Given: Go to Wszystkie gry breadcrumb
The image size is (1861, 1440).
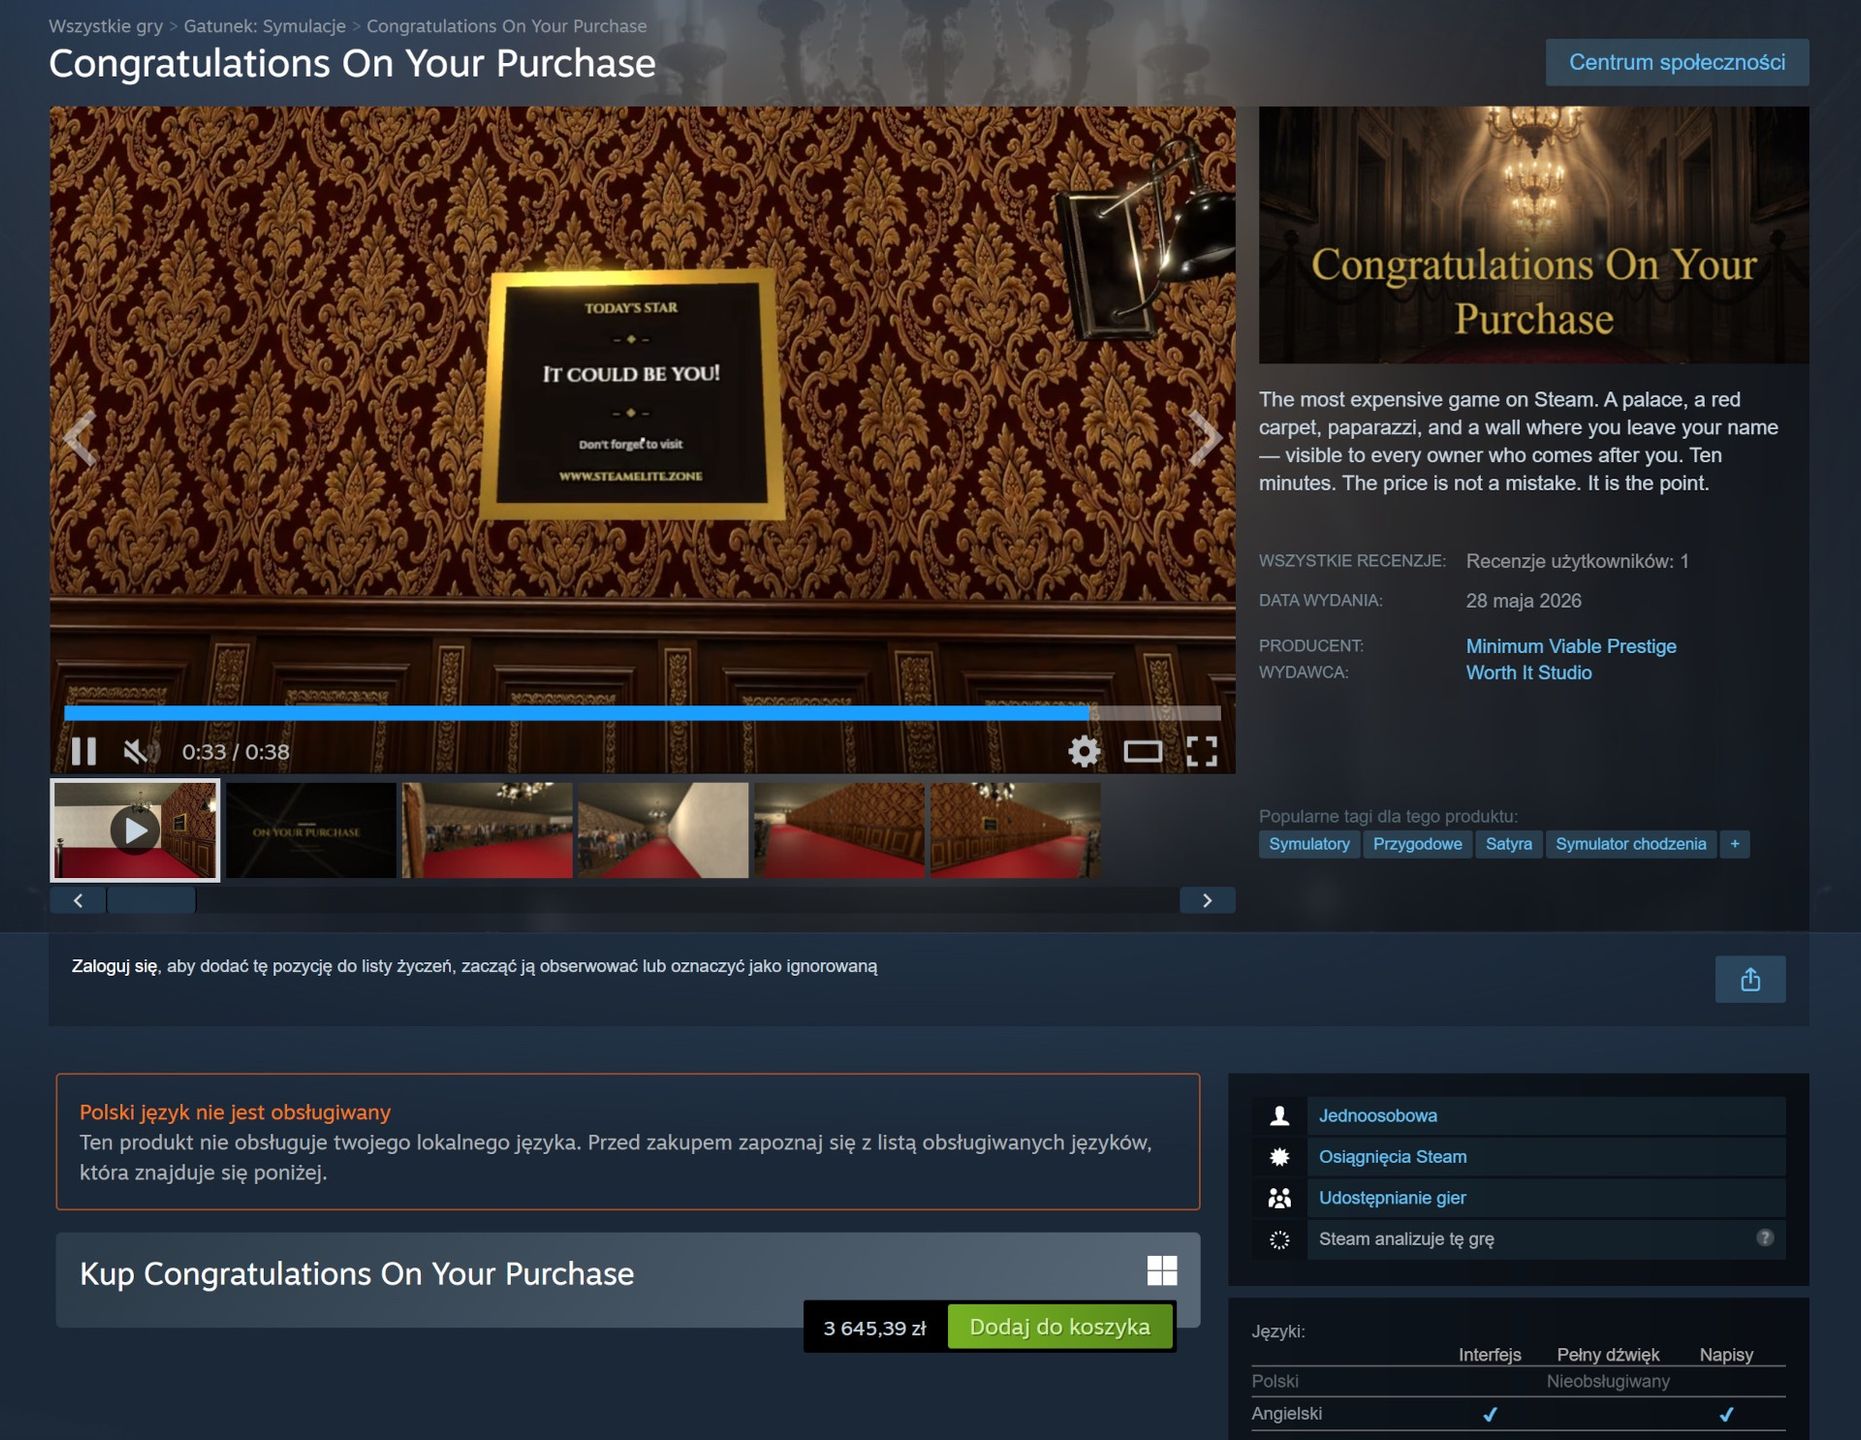Looking at the screenshot, I should click(x=106, y=26).
